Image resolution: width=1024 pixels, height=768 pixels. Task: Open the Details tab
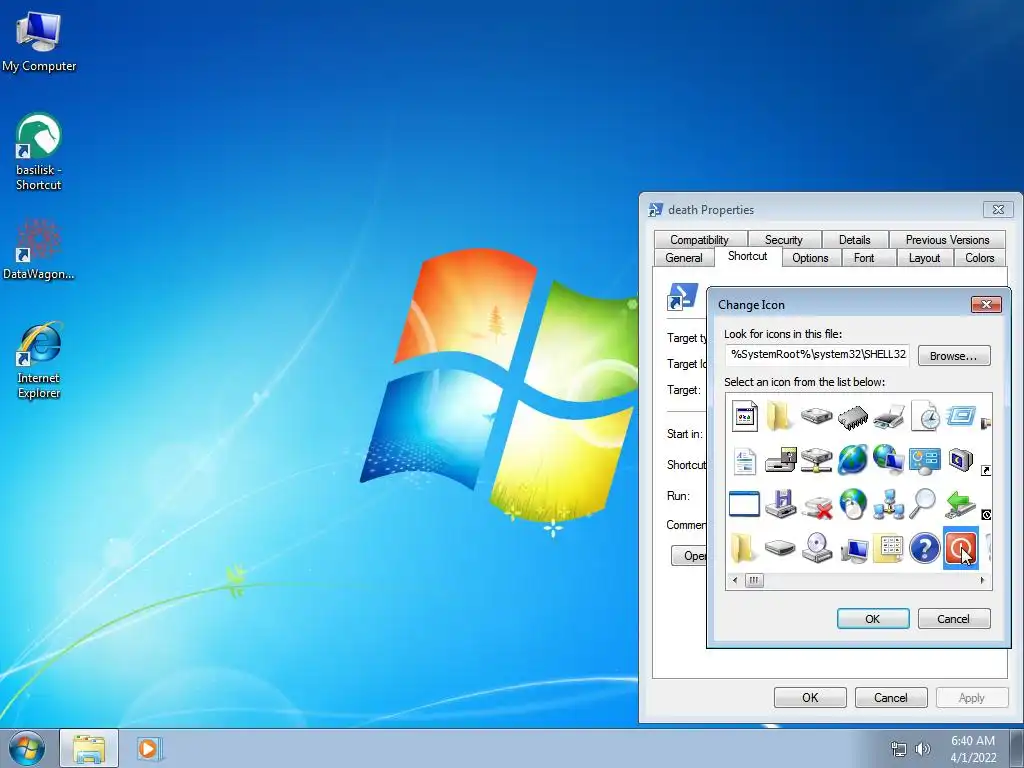coord(854,240)
